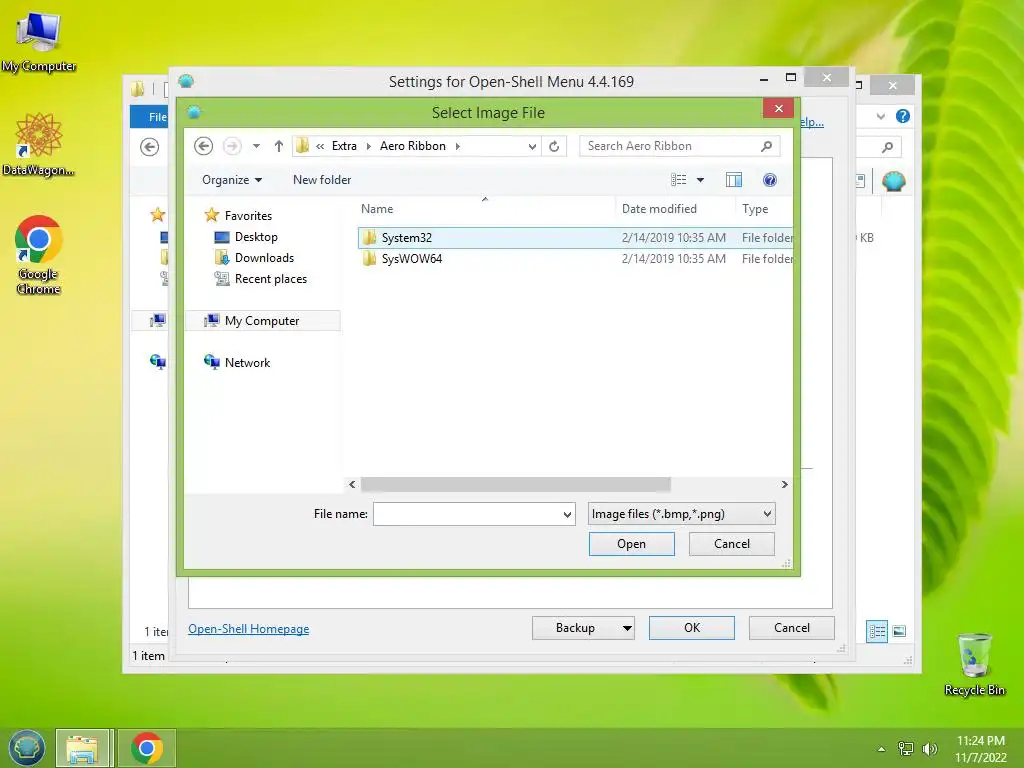The image size is (1024, 768).
Task: Click Back arrow in background Explorer window
Action: coord(150,147)
